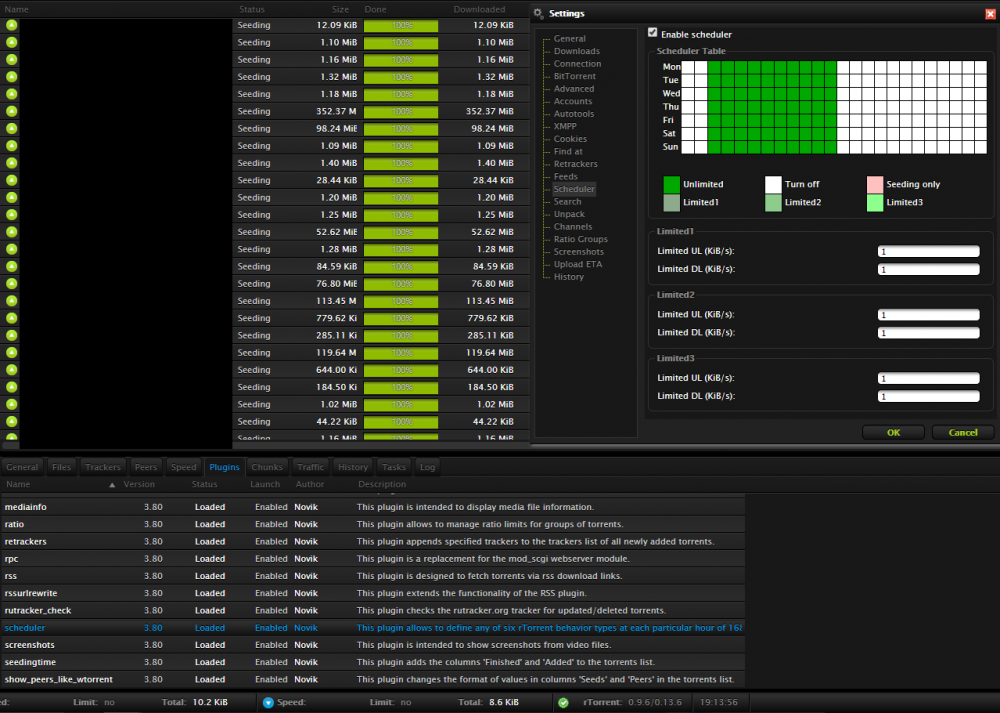Click the seeding icon of the 1.09 MiB torrent

tap(11, 145)
